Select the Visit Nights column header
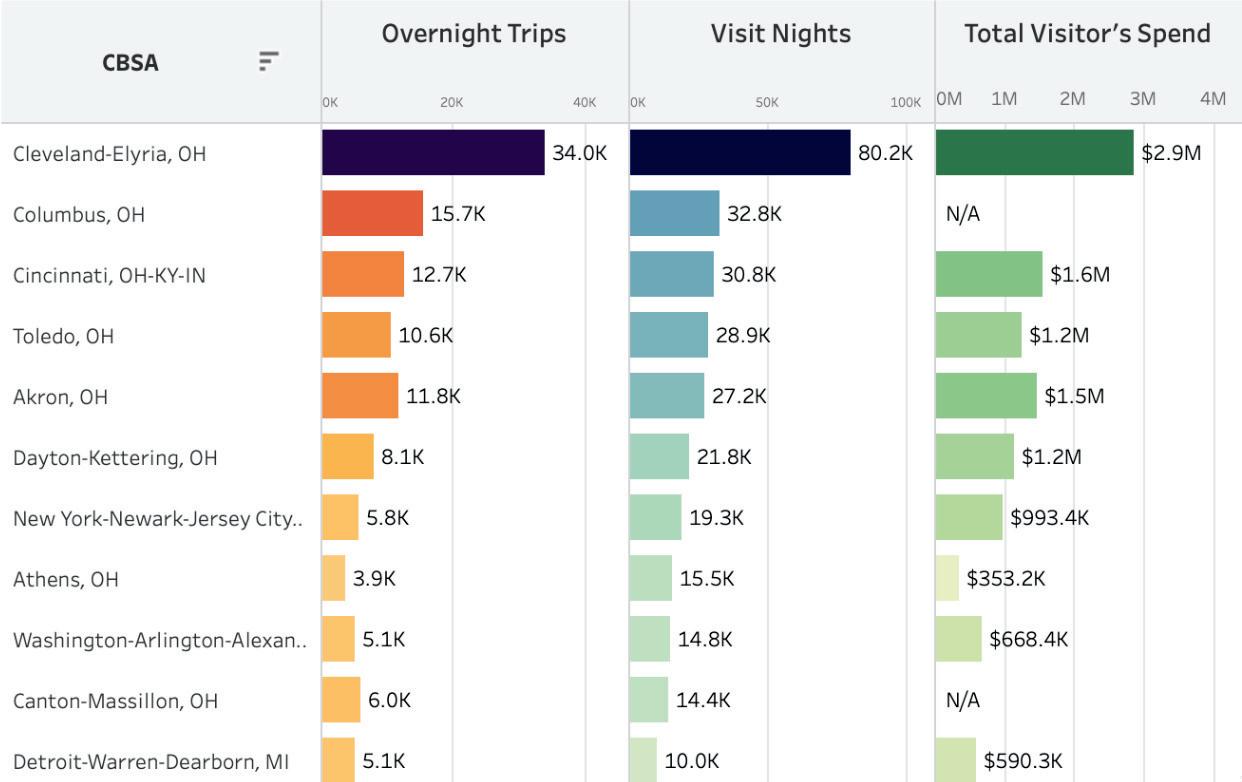 pos(780,34)
